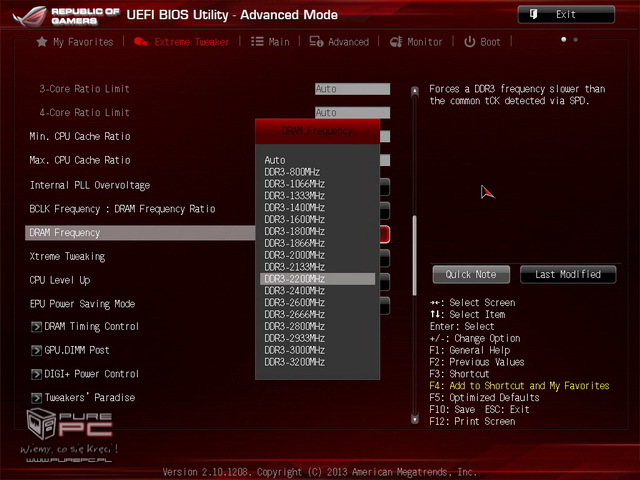
Task: Open the Boot tab
Action: pyautogui.click(x=483, y=42)
